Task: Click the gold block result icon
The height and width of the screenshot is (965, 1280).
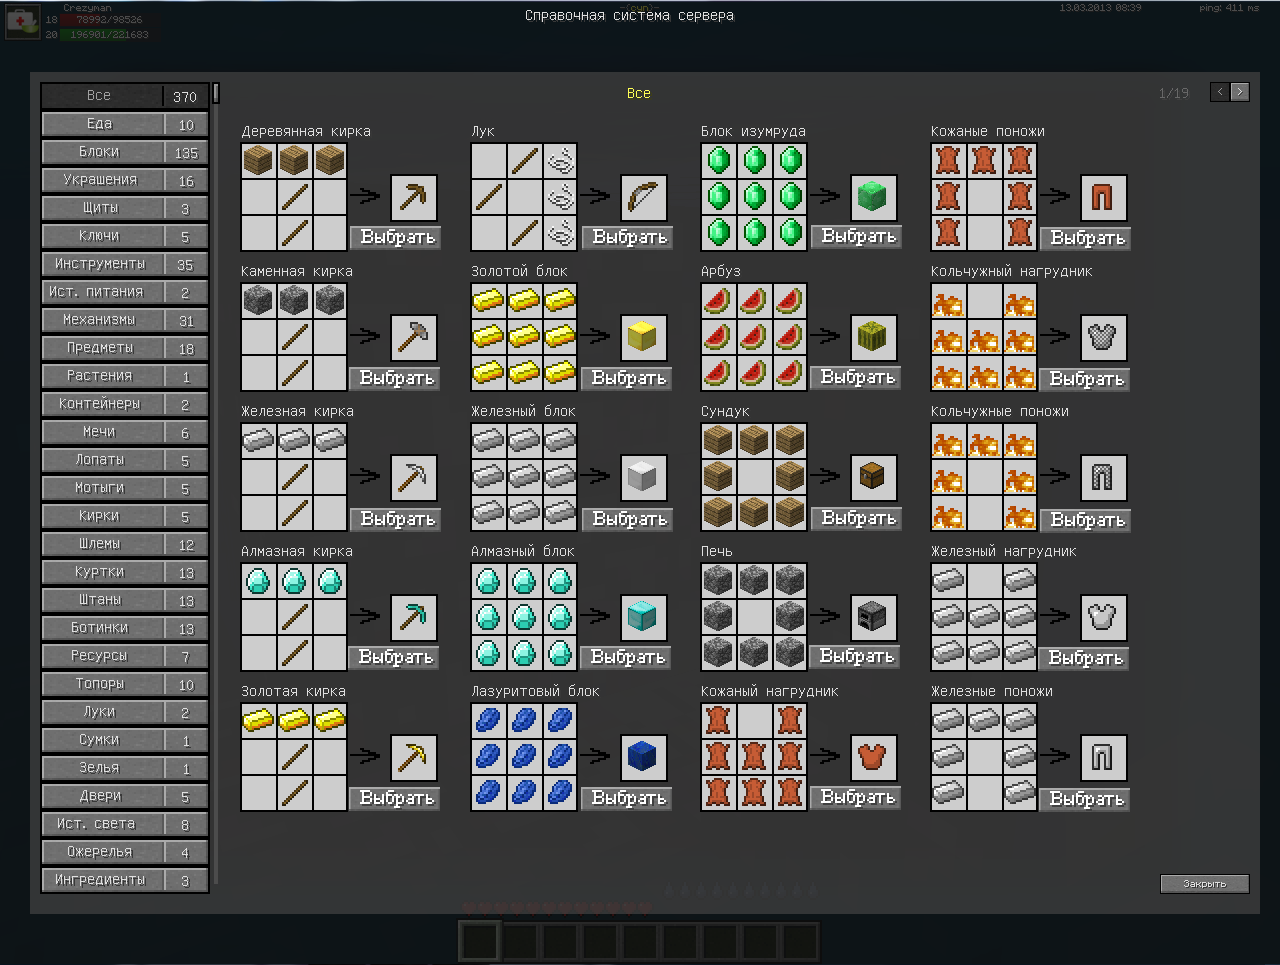Action: (643, 338)
